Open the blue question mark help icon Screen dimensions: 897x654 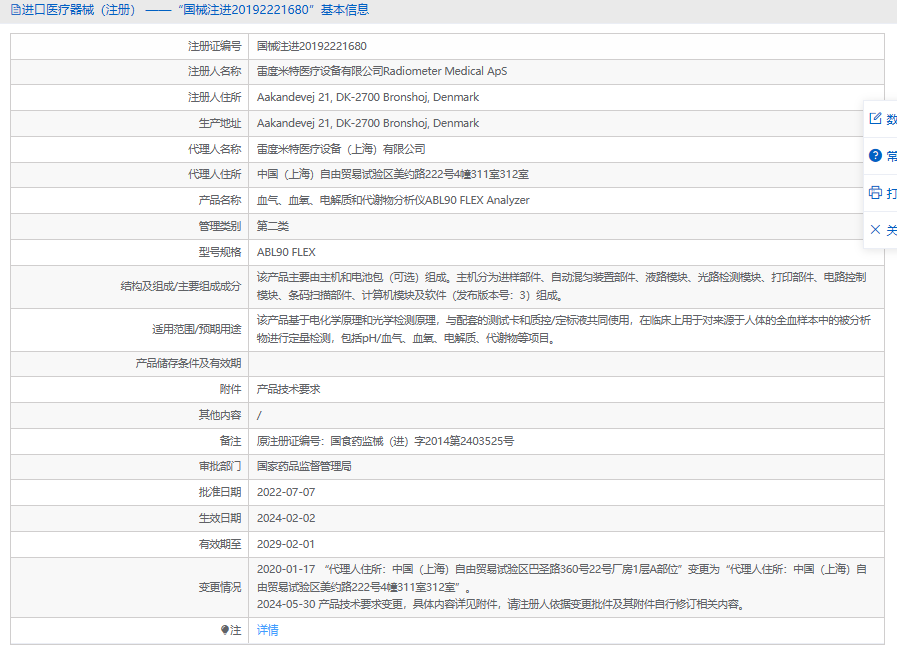(875, 155)
